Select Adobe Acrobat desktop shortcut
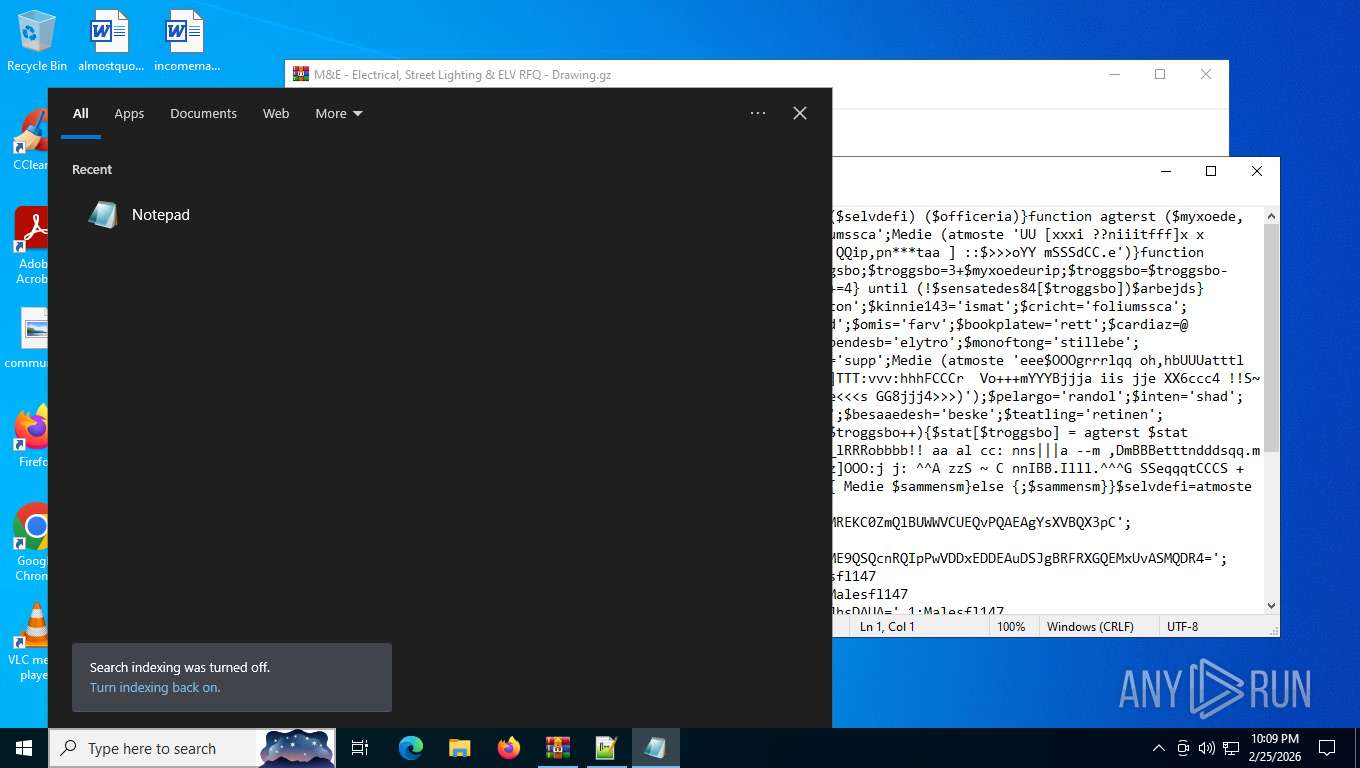 [30, 246]
